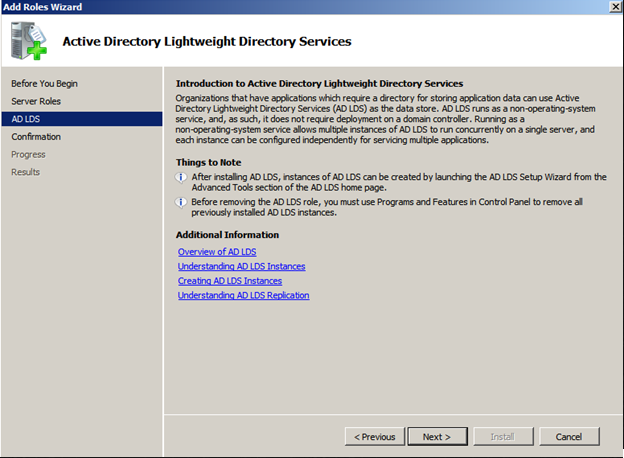Click the server role wizard icon
The width and height of the screenshot is (624, 458).
tap(29, 41)
